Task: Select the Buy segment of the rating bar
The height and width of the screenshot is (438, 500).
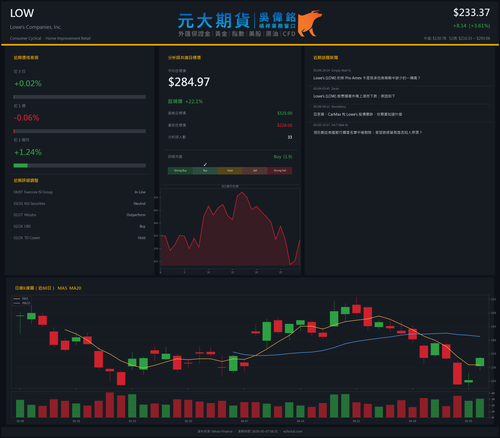Action: click(205, 171)
